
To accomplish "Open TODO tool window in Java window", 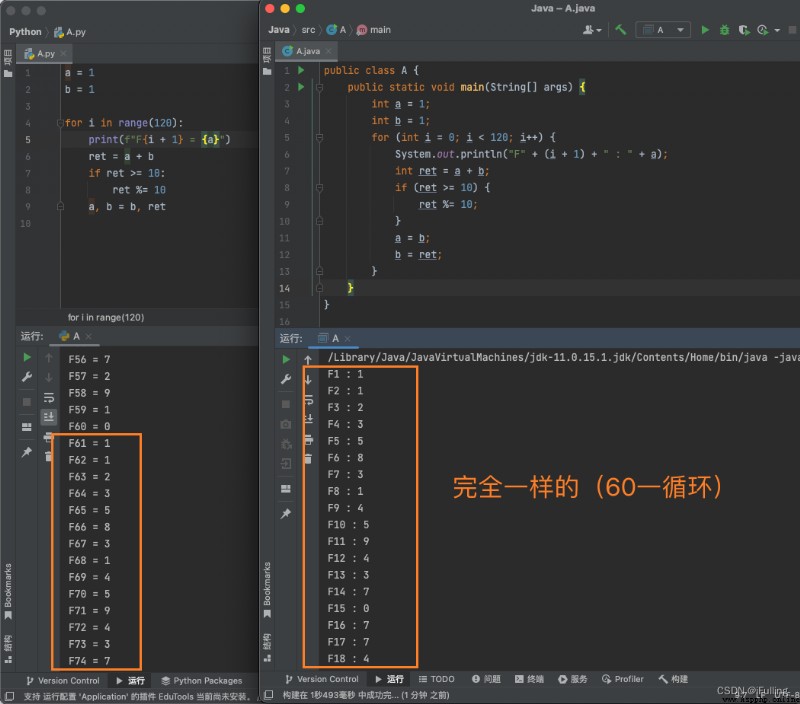I will (437, 679).
